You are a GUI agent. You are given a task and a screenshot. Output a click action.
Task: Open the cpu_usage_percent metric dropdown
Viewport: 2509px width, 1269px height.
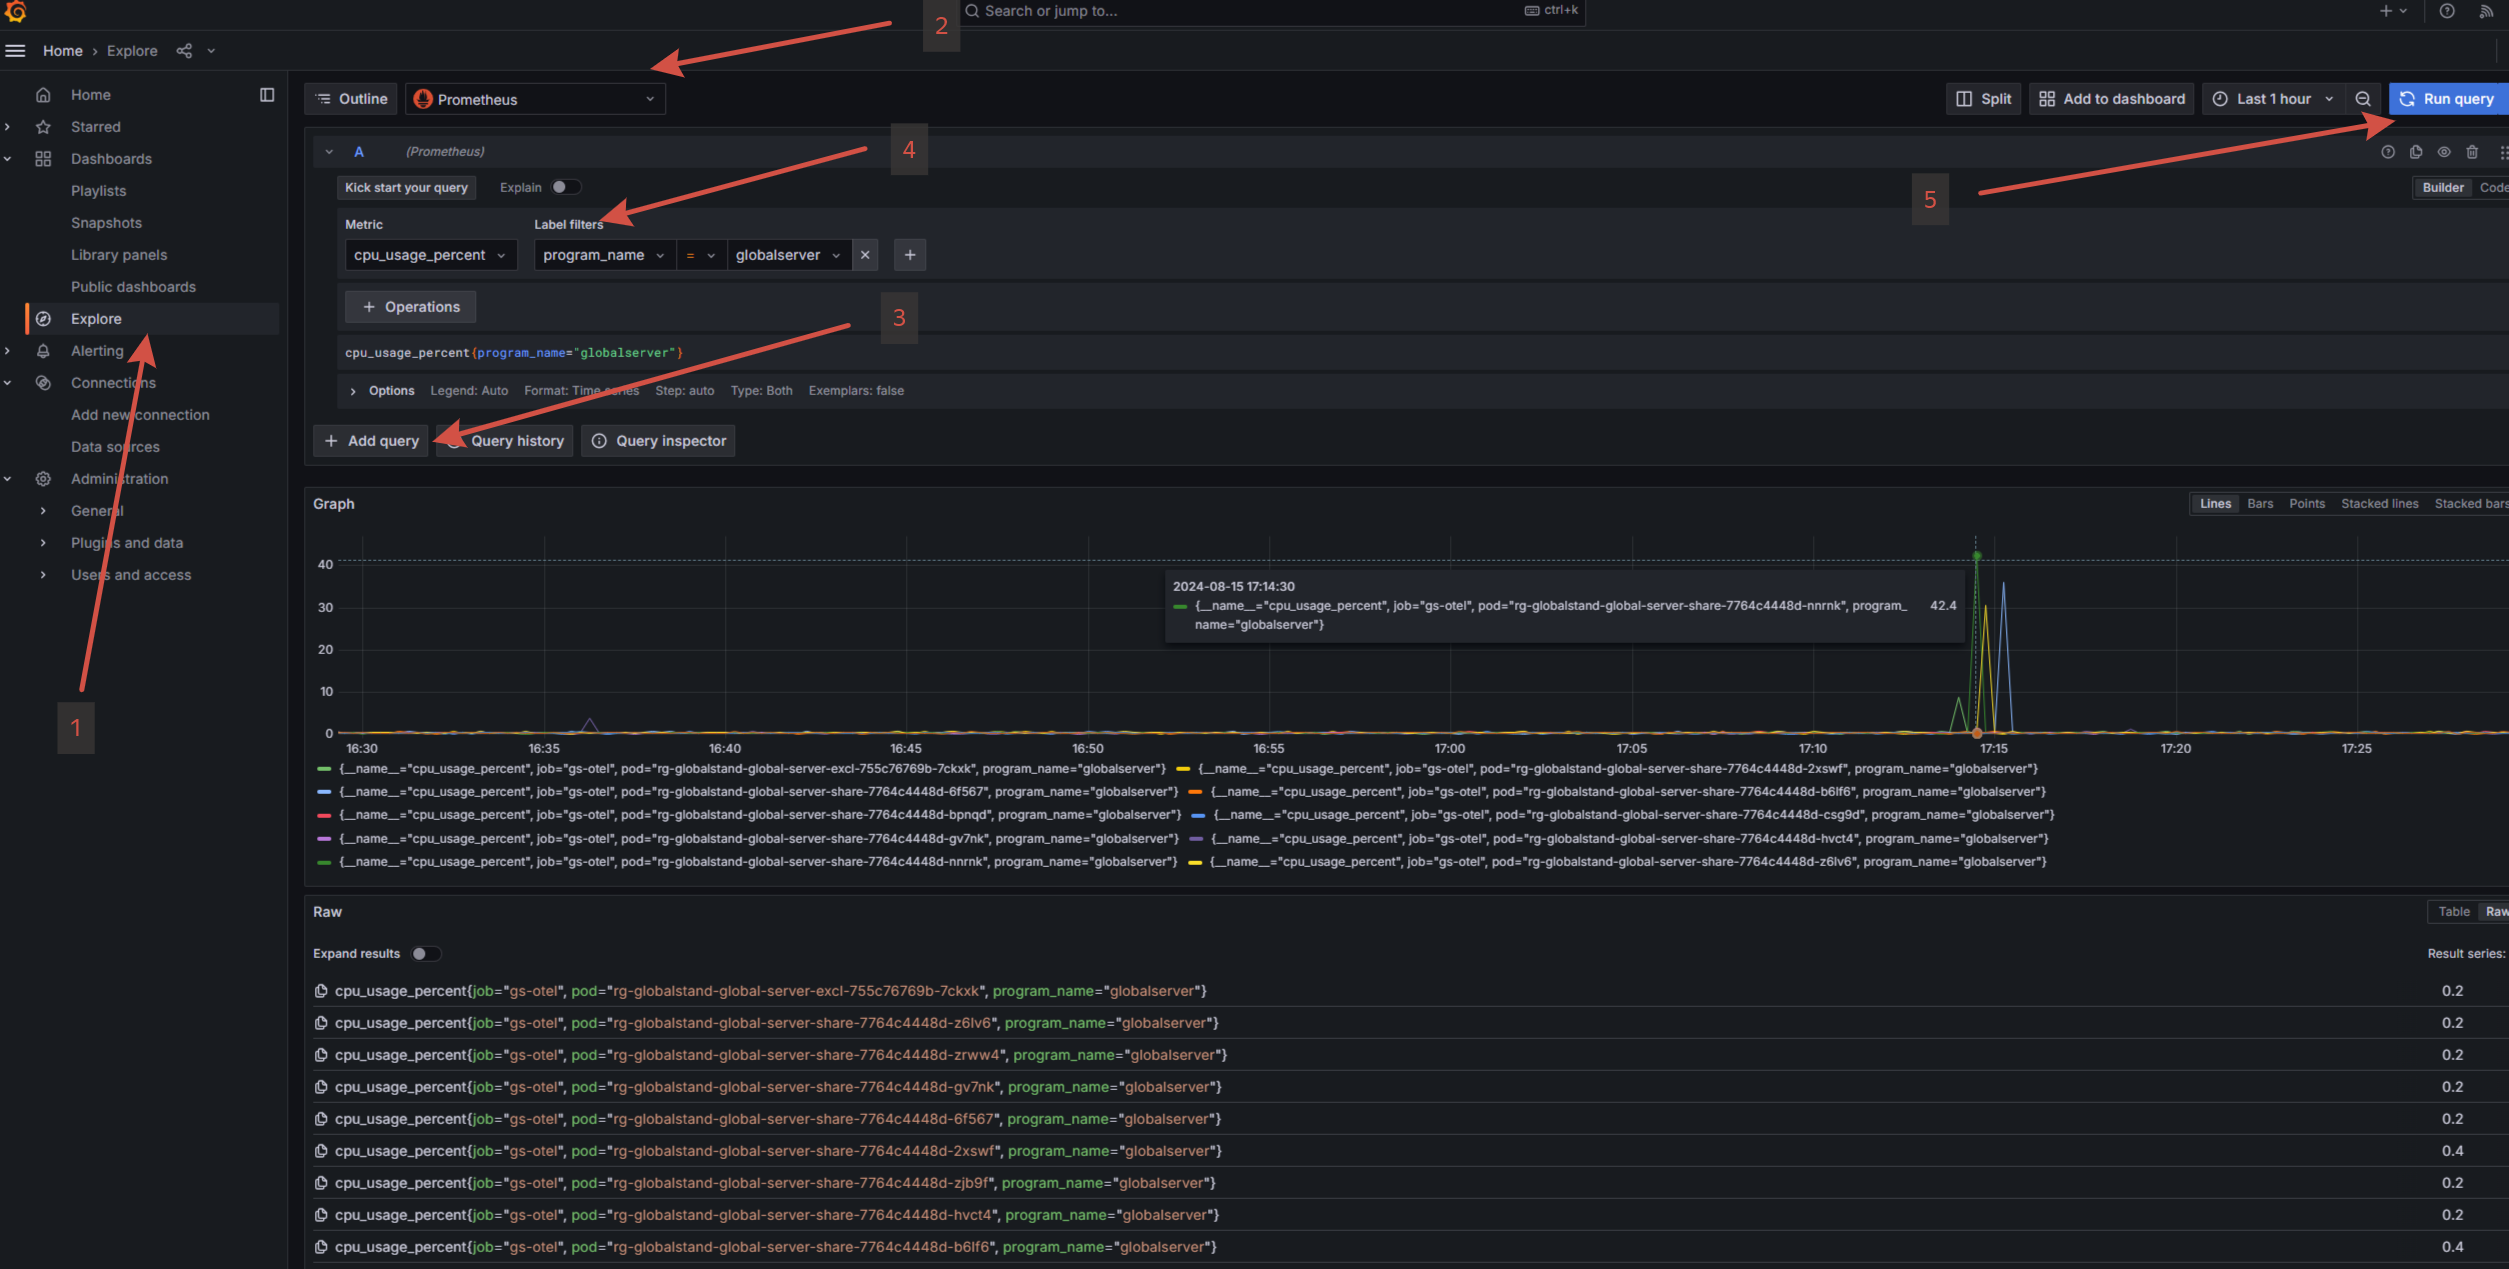click(x=430, y=255)
